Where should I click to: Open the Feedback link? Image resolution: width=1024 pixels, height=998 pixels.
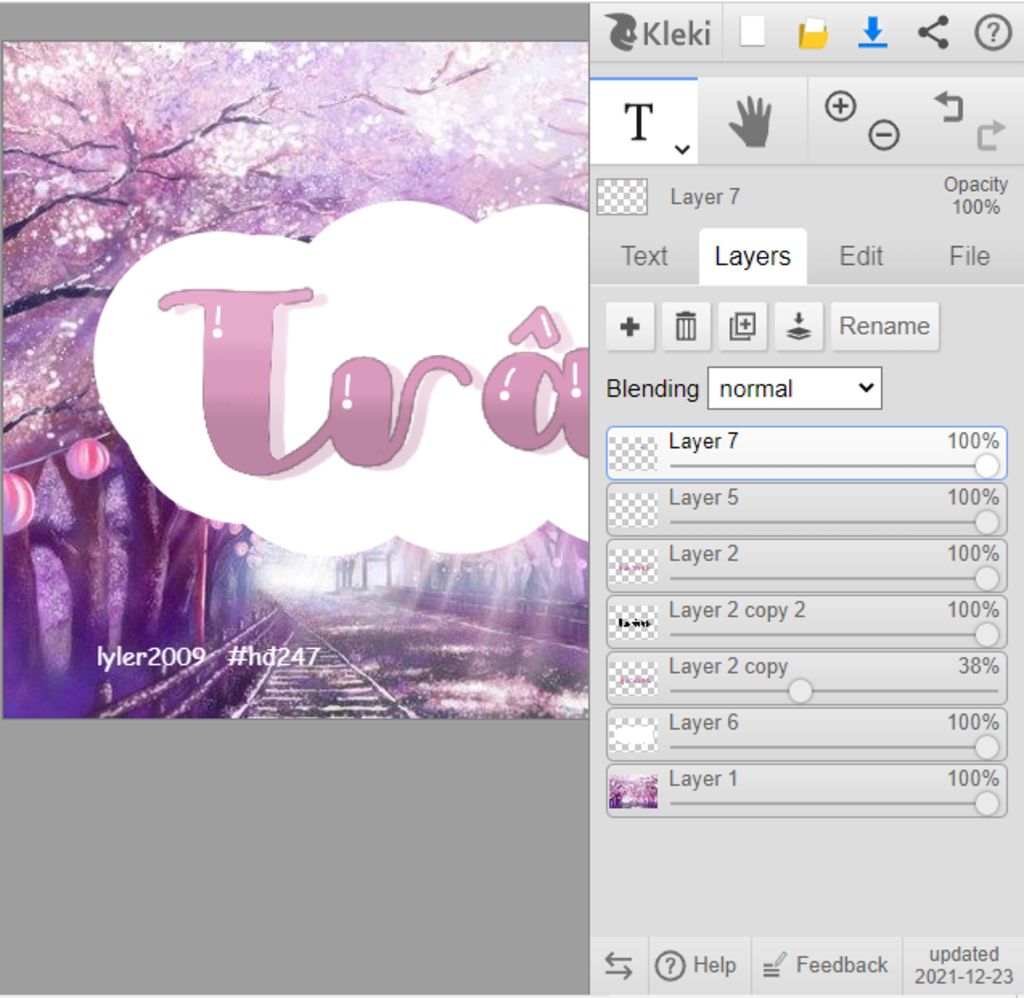pyautogui.click(x=826, y=965)
